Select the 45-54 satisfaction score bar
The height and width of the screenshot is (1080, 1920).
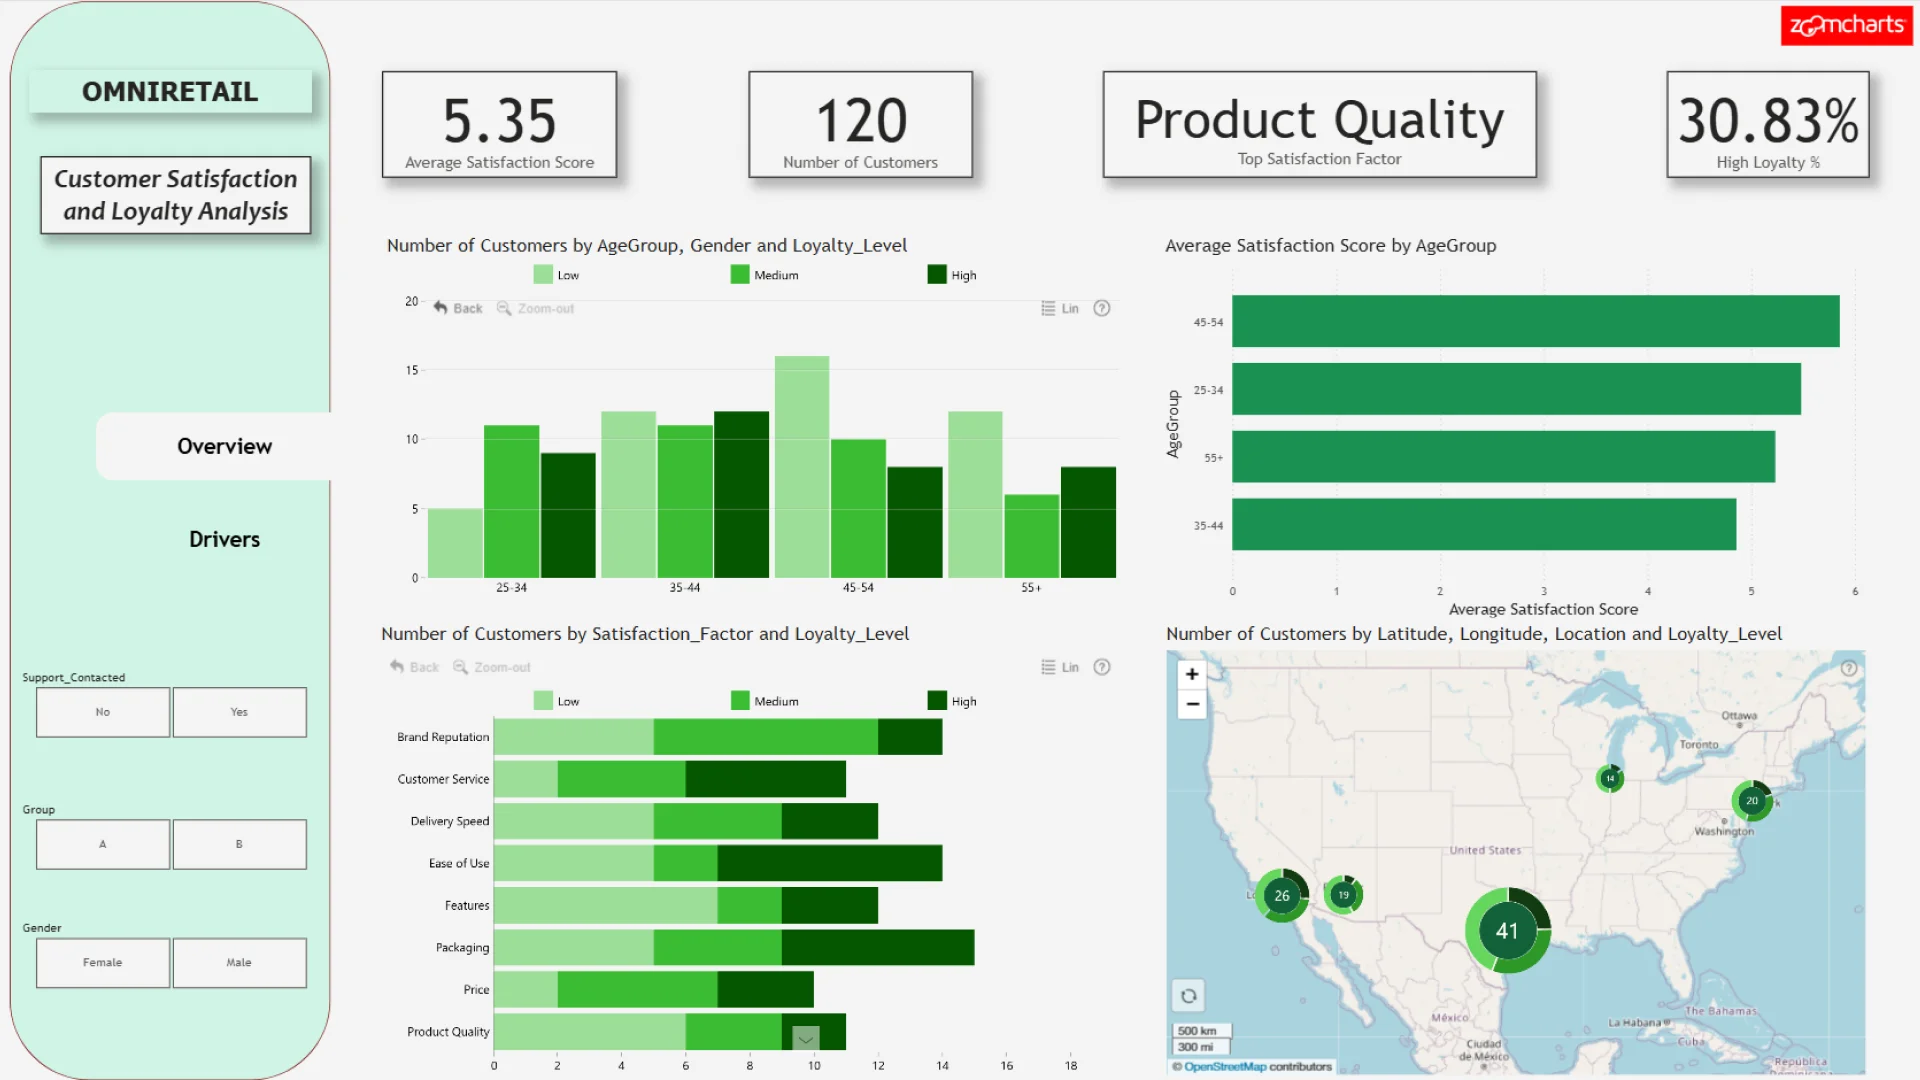[1535, 321]
